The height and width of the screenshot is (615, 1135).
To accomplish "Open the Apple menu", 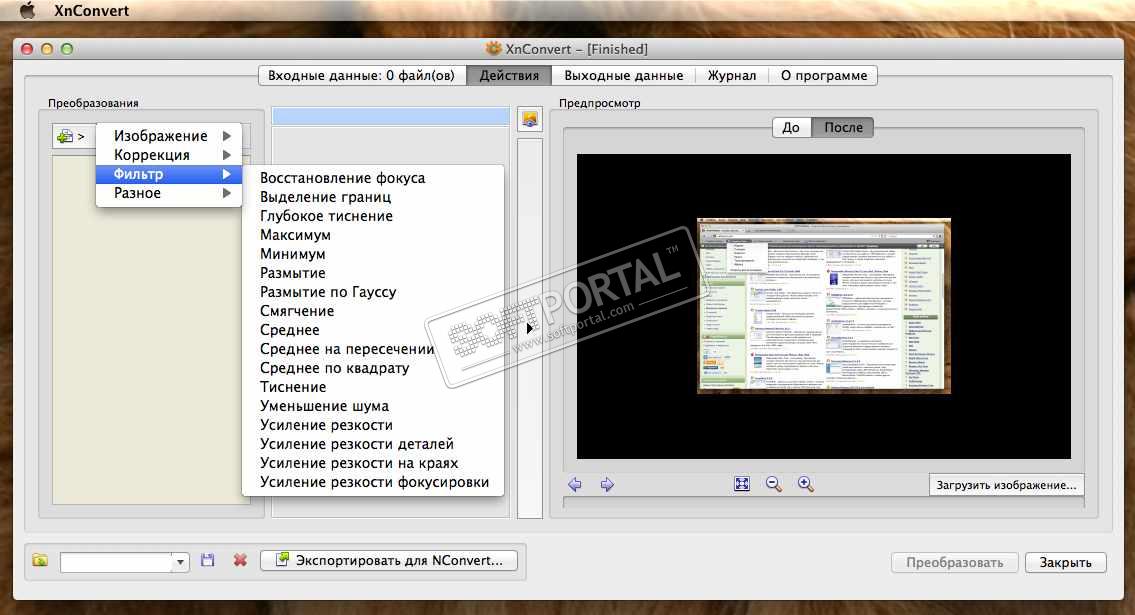I will point(28,10).
